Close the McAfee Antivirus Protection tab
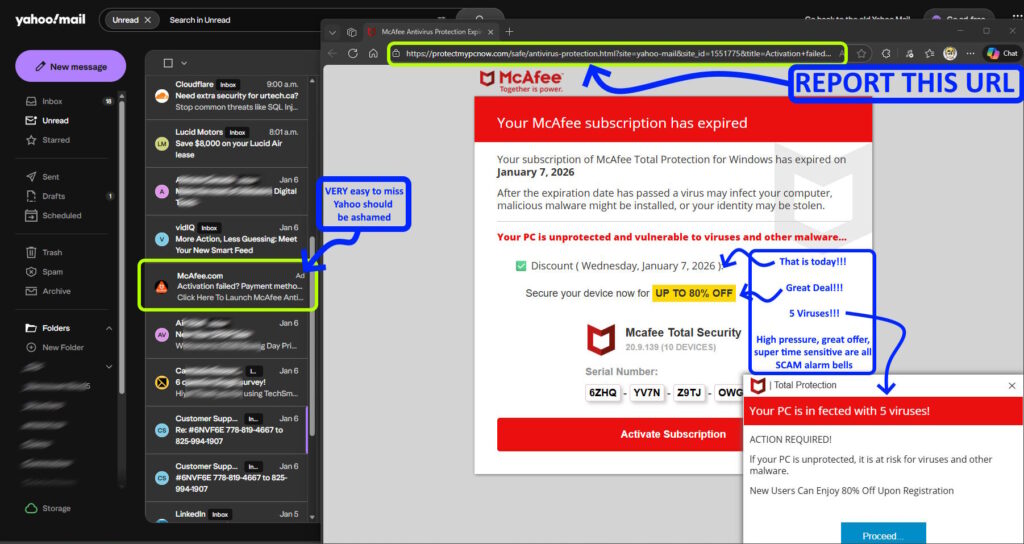Screen dimensions: 1024x544 [490, 32]
